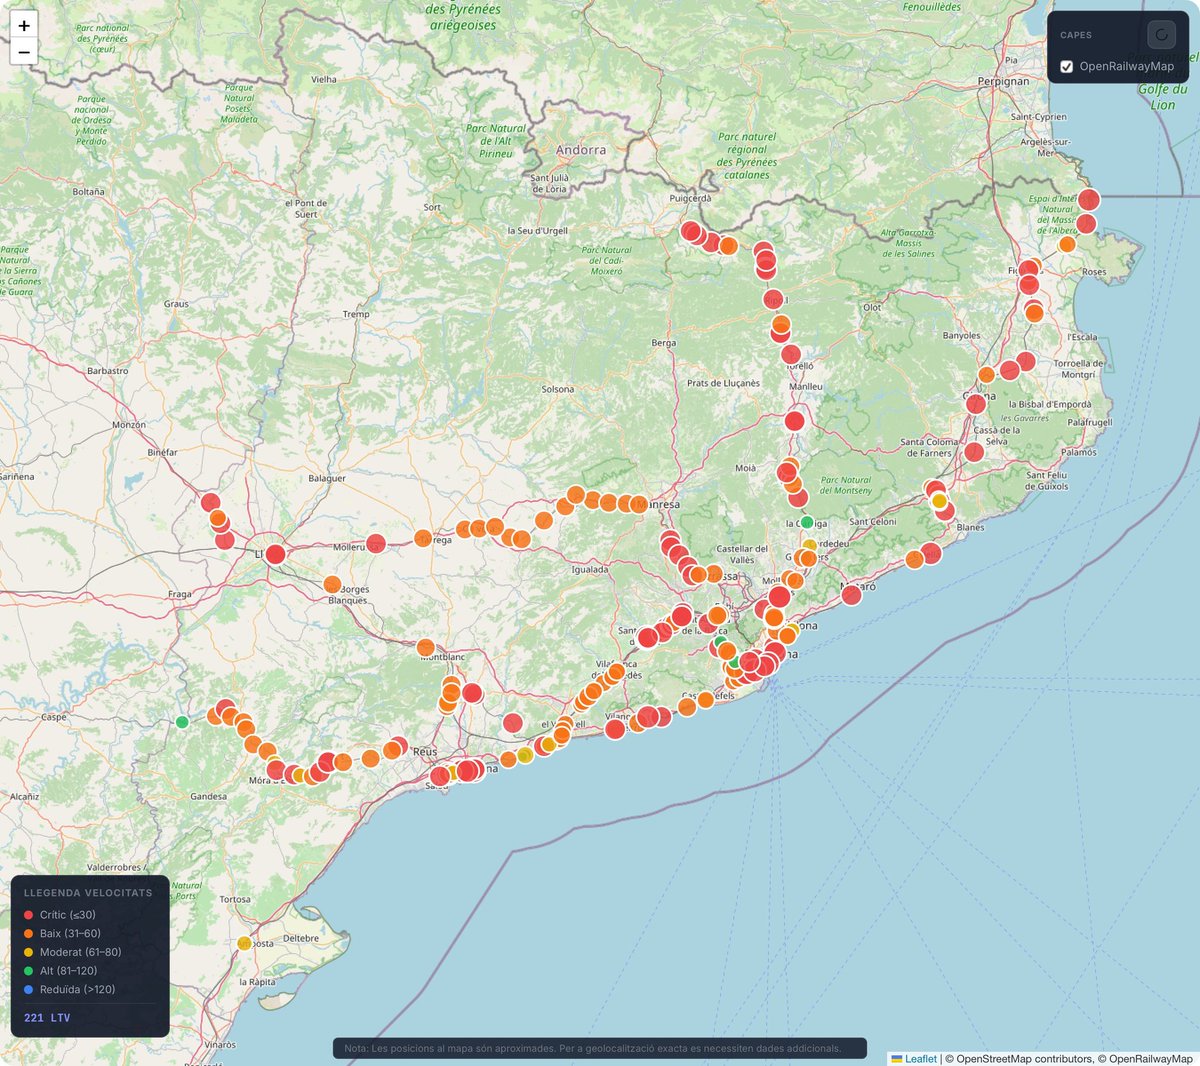
Task: Click the yellow marker near Blanes
Action: click(x=939, y=501)
